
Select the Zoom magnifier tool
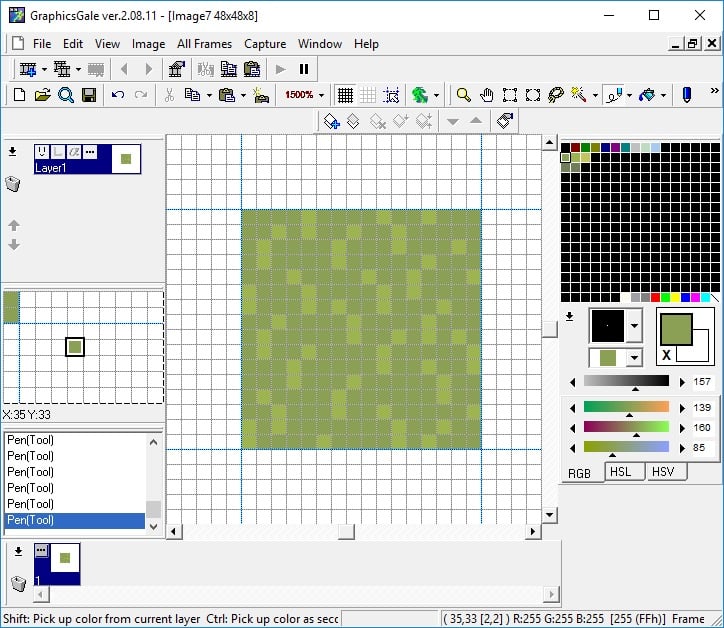[x=463, y=95]
